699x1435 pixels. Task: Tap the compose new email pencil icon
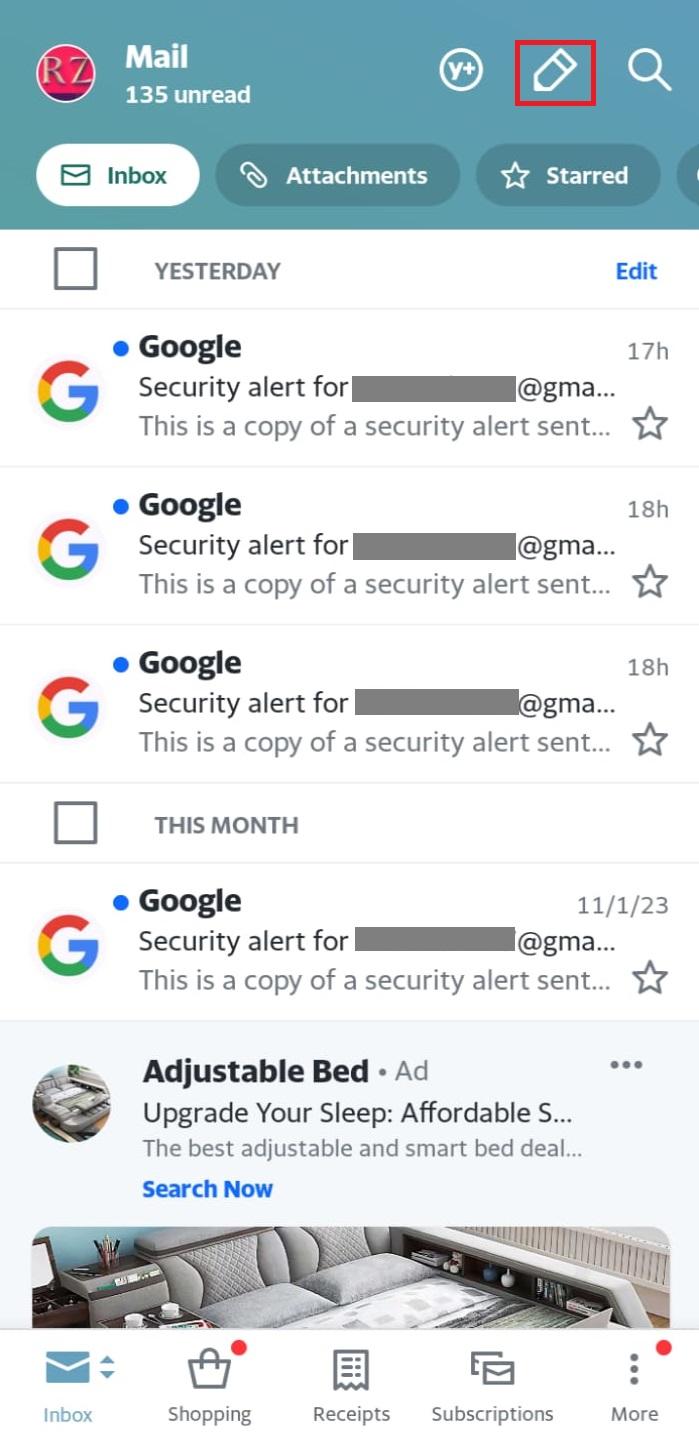tap(555, 72)
